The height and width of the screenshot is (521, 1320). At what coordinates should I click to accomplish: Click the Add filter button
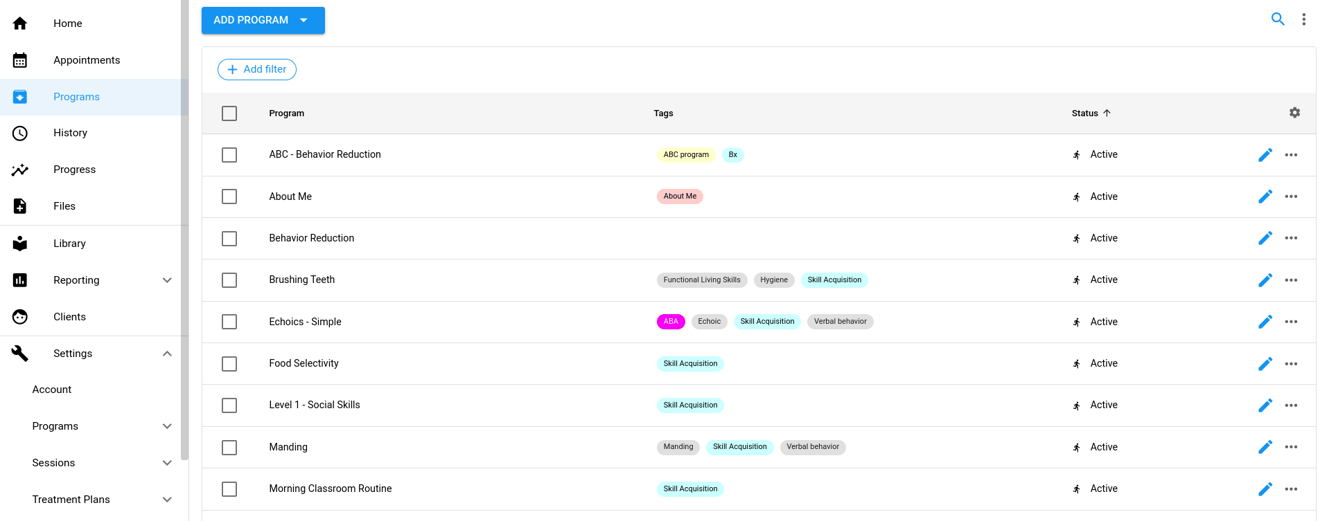[x=257, y=69]
